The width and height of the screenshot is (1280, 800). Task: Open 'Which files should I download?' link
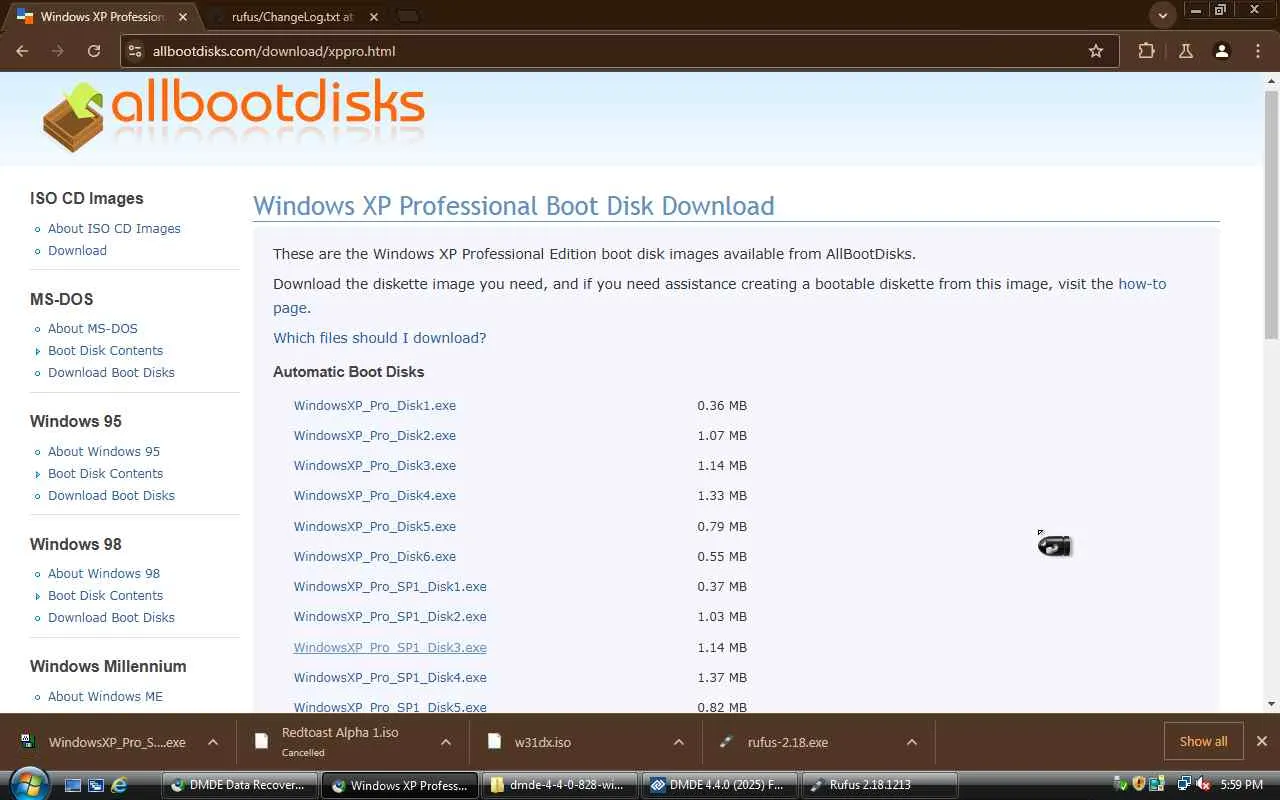[380, 338]
